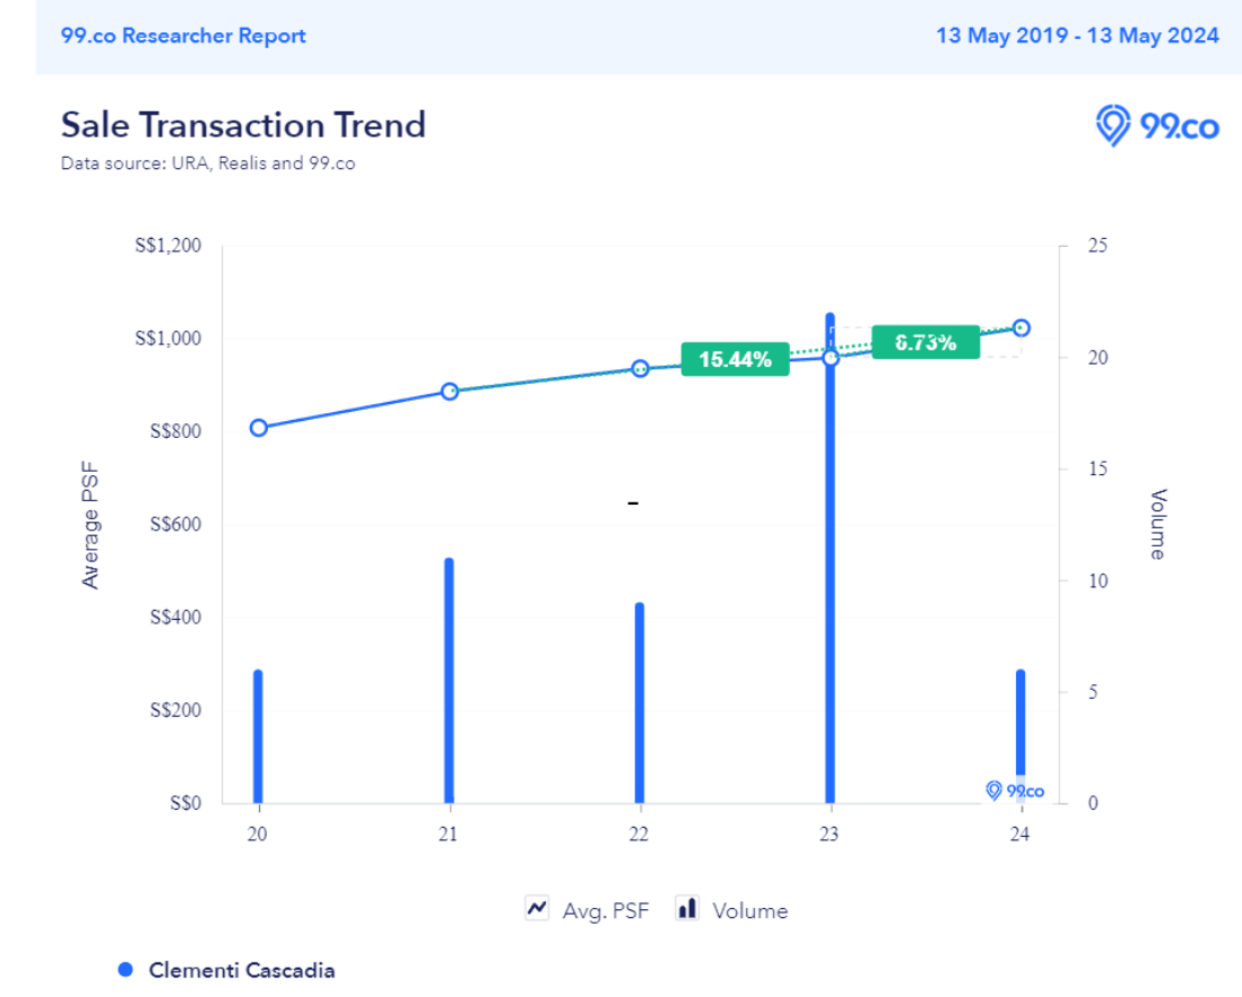1242x997 pixels.
Task: Click the 99.co logo at top right
Action: pyautogui.click(x=1157, y=126)
